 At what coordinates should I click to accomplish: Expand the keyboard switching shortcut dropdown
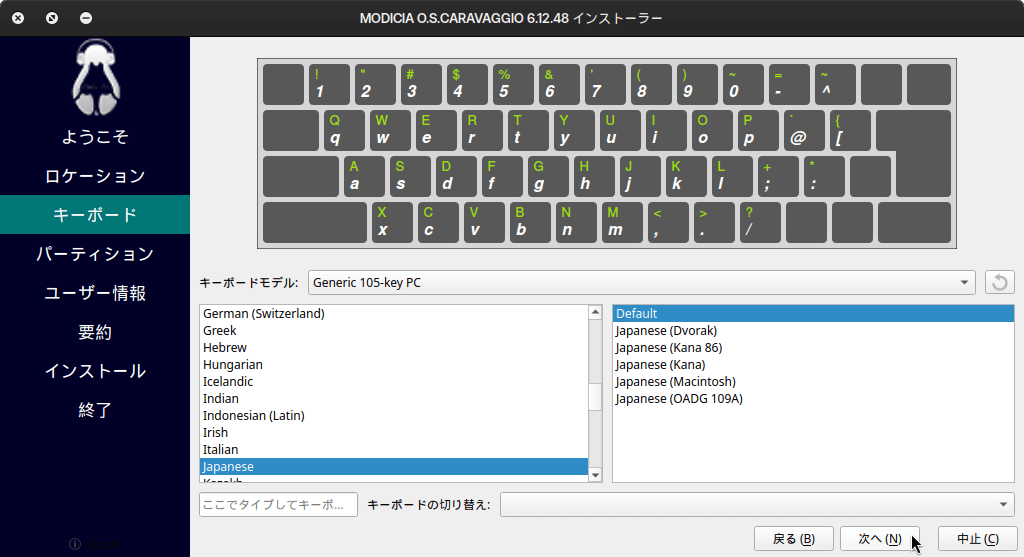pos(757,504)
